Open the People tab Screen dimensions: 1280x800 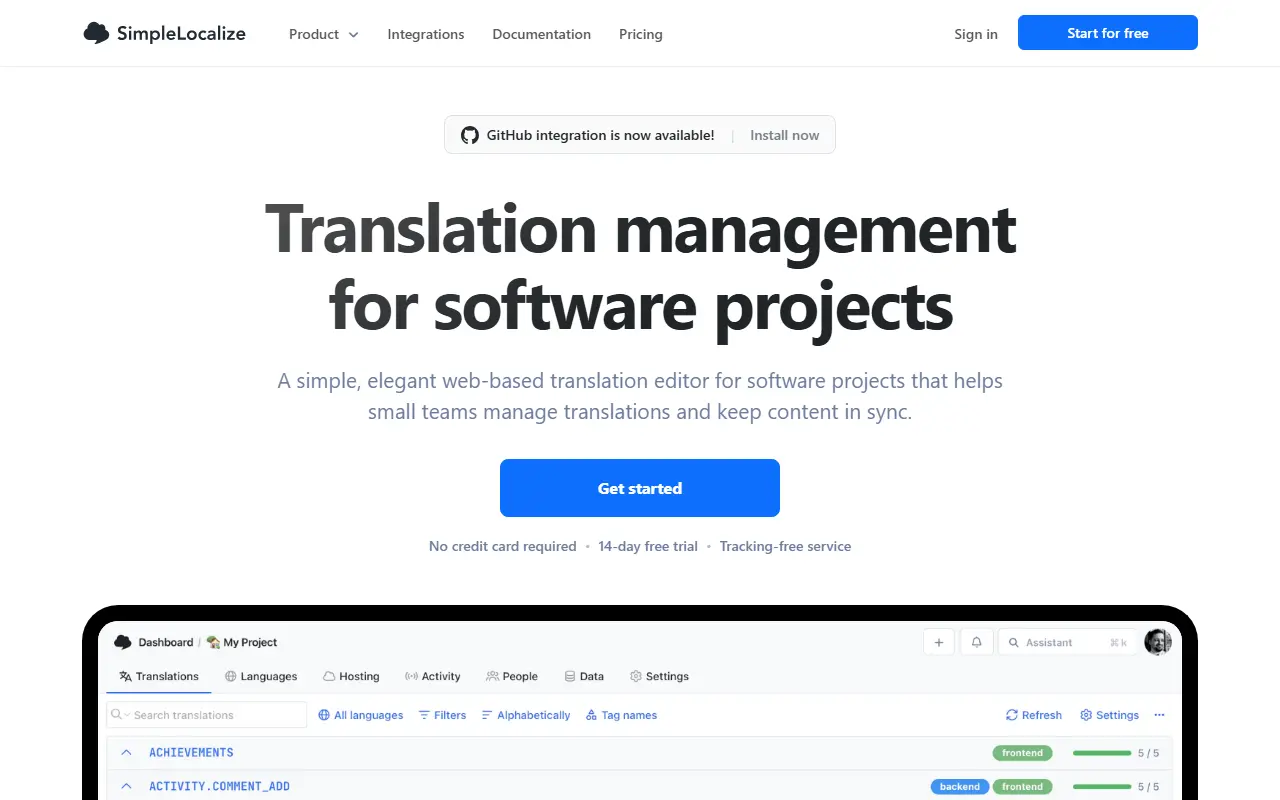point(512,676)
